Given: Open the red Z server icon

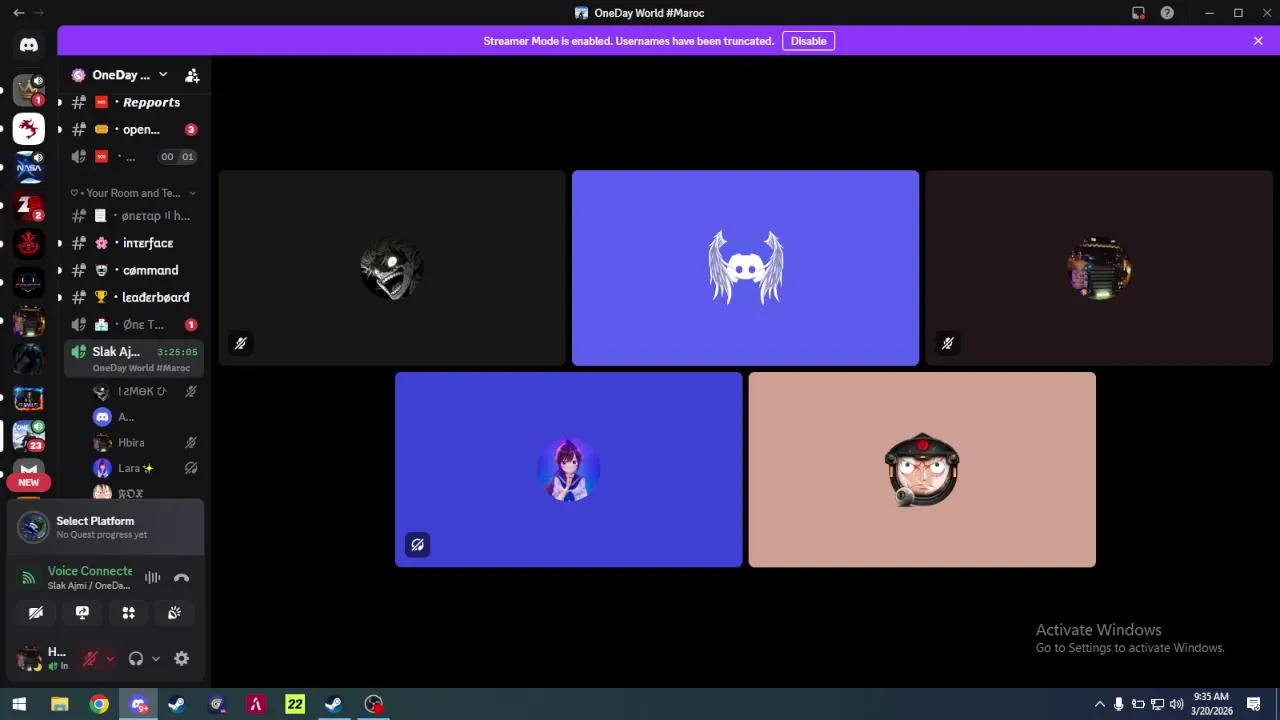Looking at the screenshot, I should pyautogui.click(x=28, y=206).
